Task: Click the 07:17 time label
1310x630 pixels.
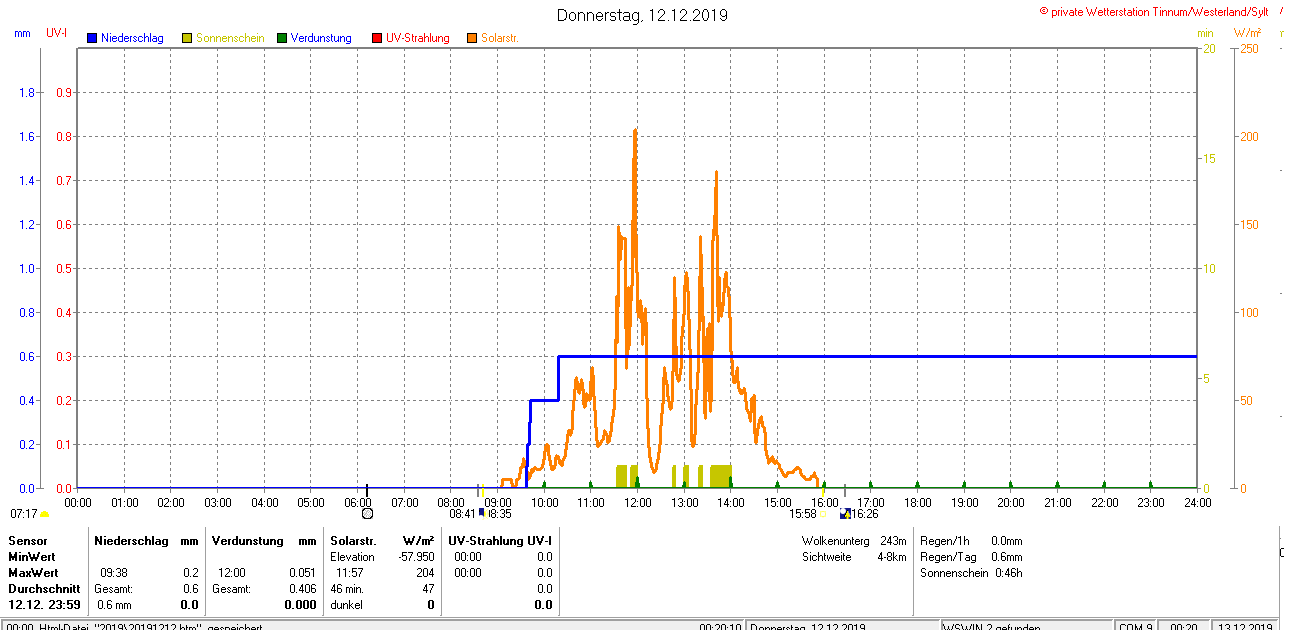Action: [x=24, y=514]
